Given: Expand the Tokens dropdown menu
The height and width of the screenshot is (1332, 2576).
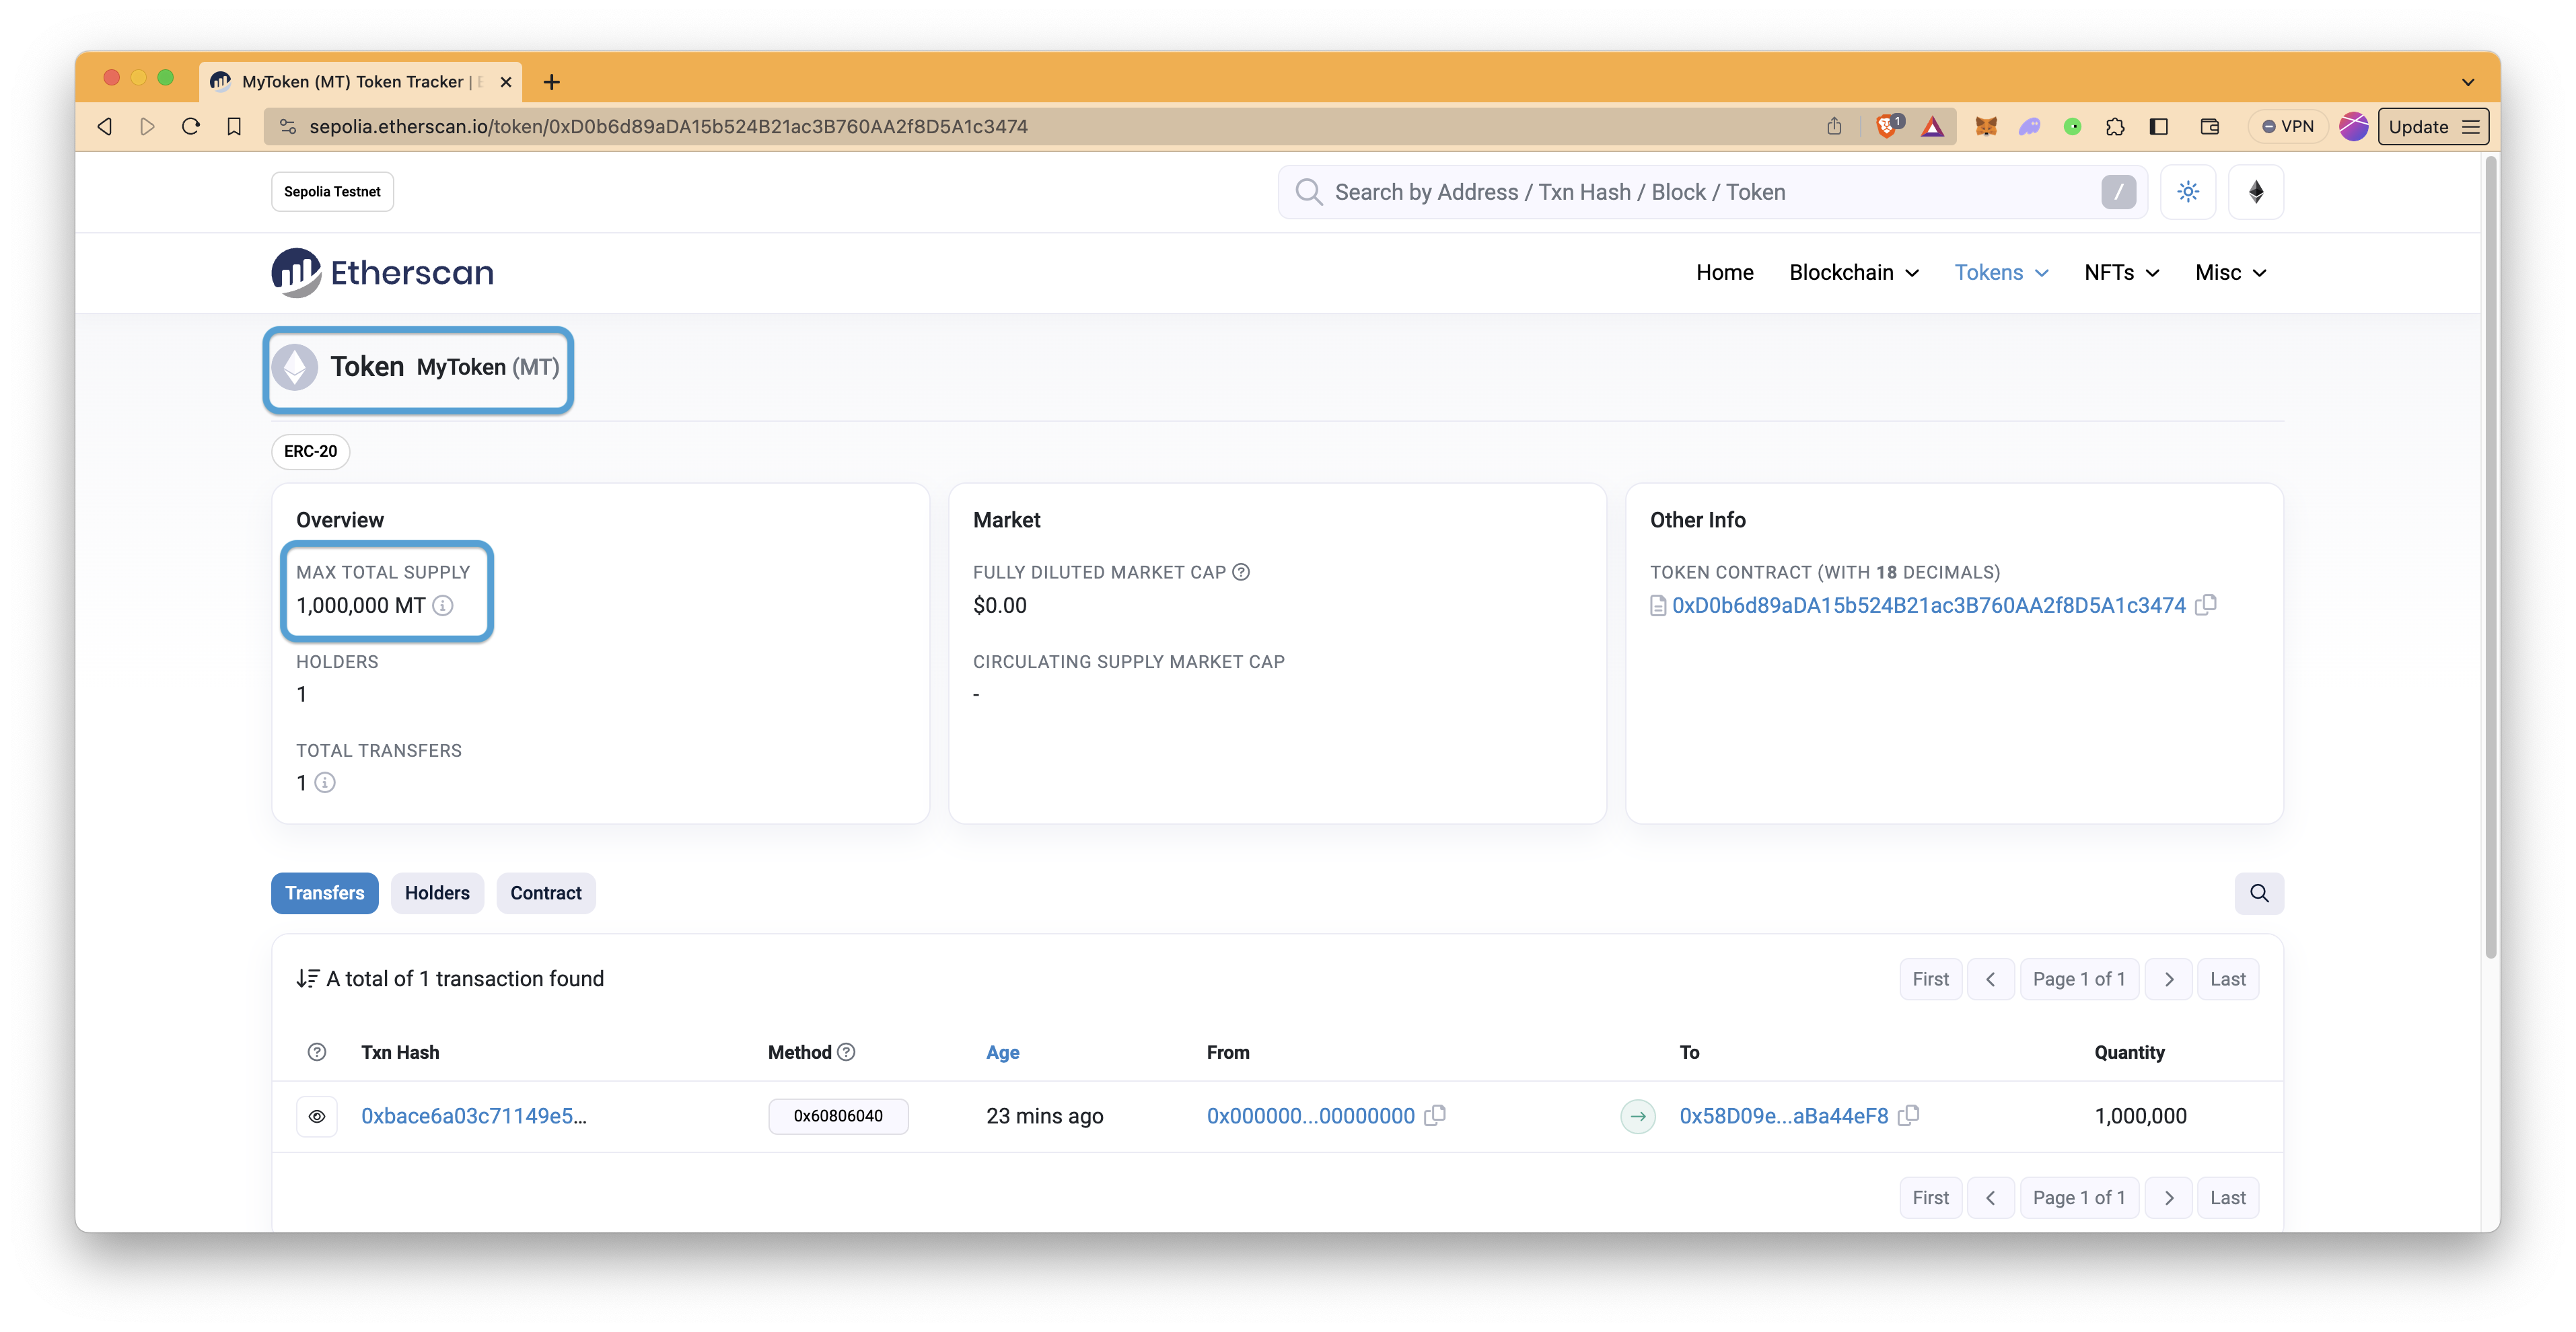Looking at the screenshot, I should (2001, 272).
